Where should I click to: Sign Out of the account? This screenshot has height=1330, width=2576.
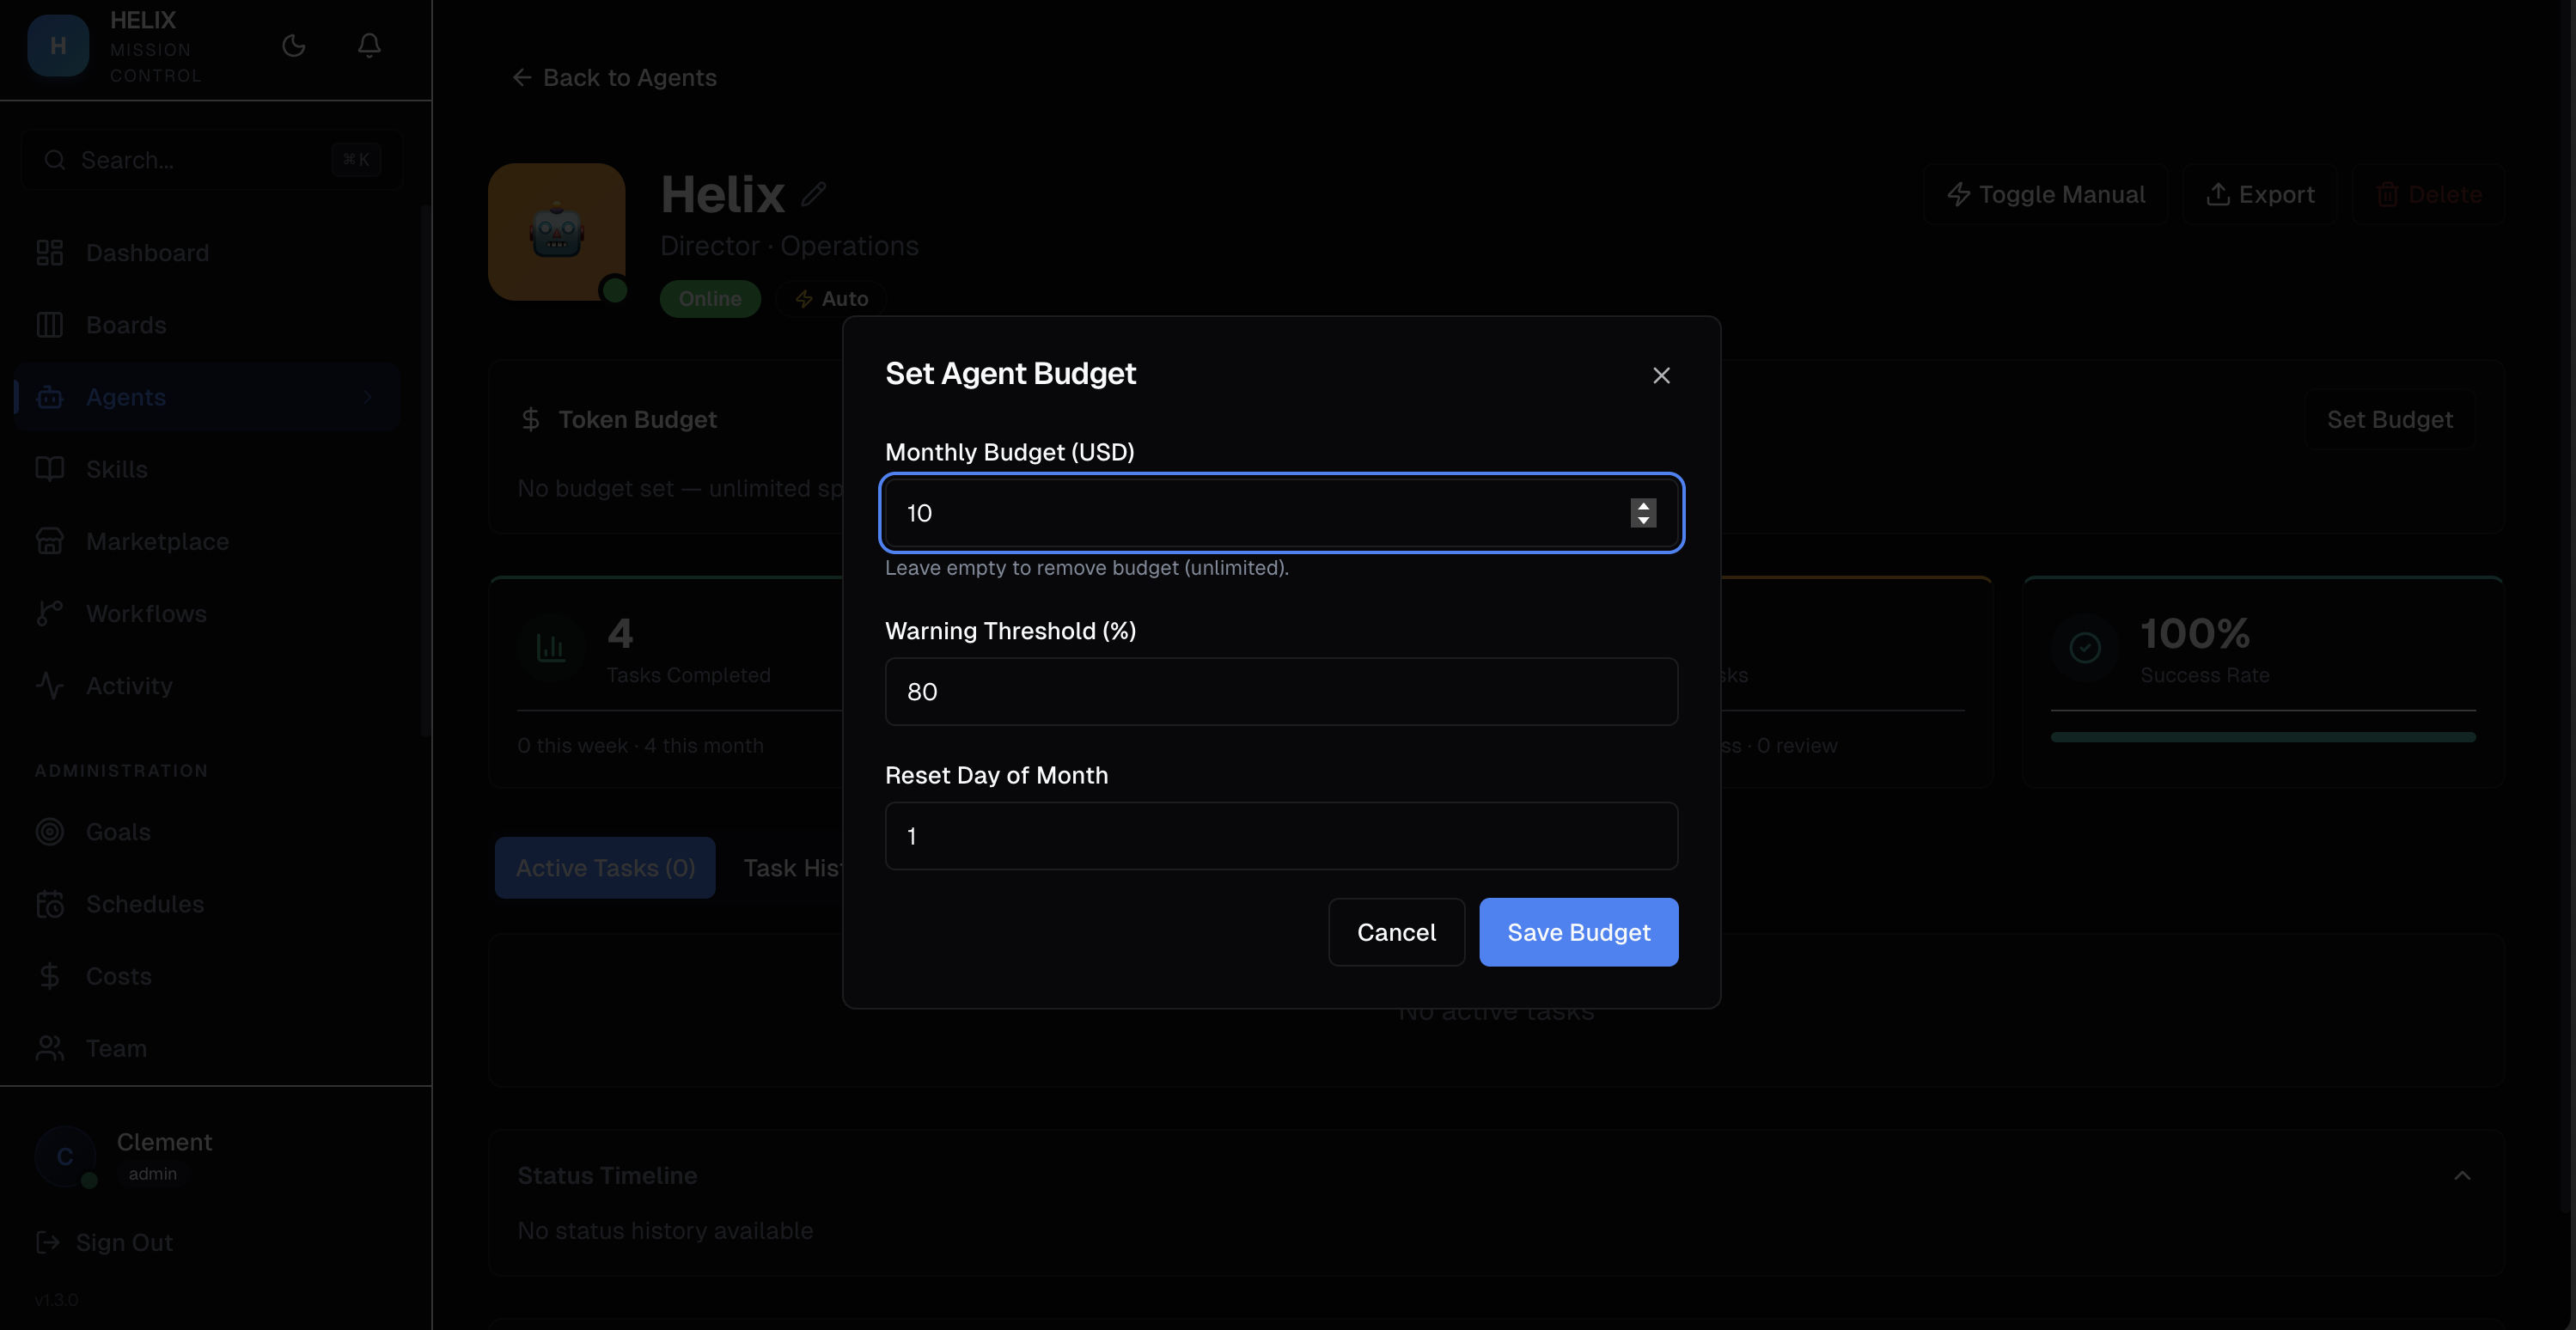point(105,1242)
